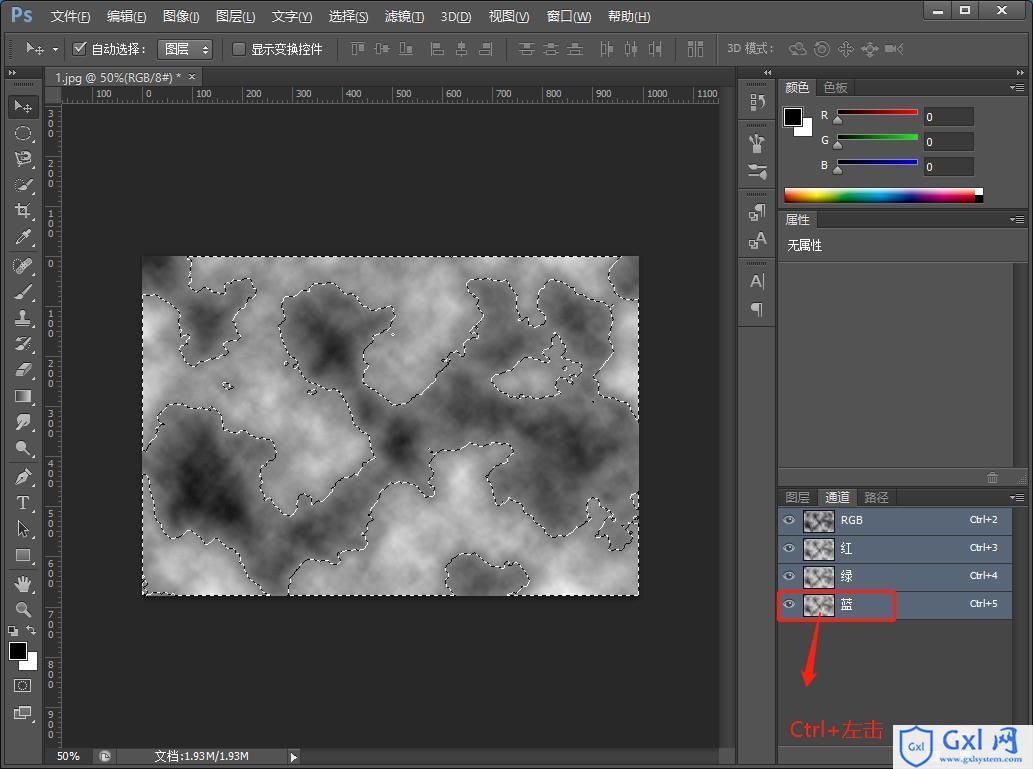Image resolution: width=1033 pixels, height=769 pixels.
Task: Select the Zoom tool
Action: click(x=23, y=610)
